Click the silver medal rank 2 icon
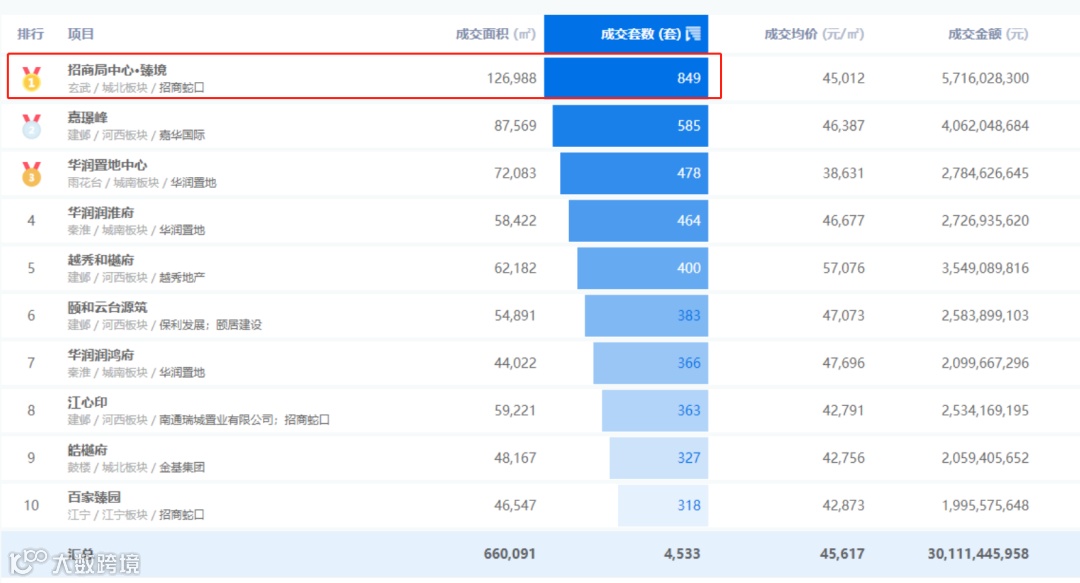The width and height of the screenshot is (1080, 583). tap(31, 126)
